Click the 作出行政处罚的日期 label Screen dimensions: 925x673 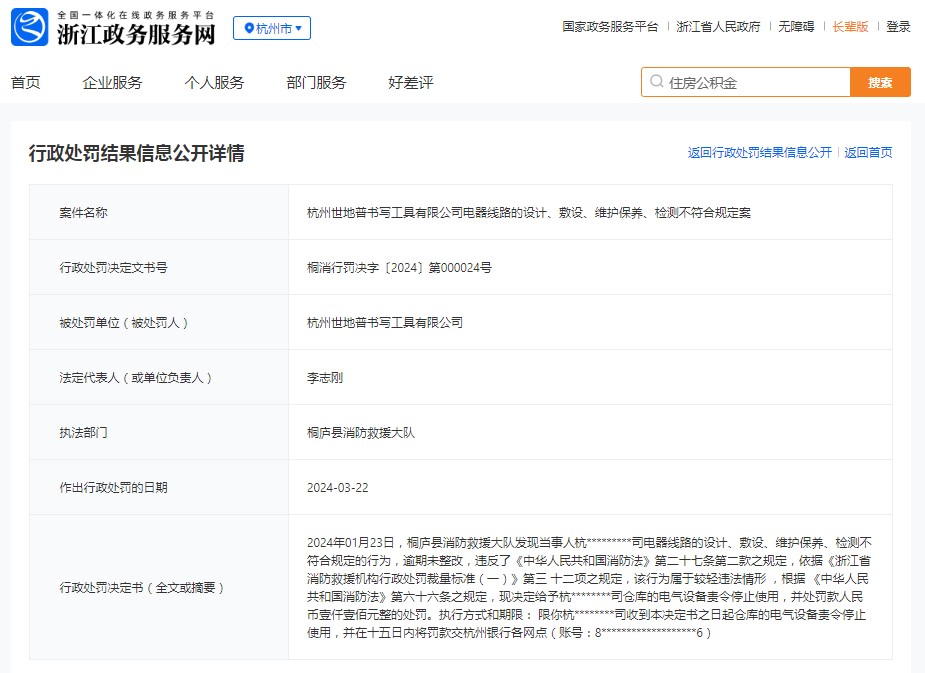pos(113,488)
